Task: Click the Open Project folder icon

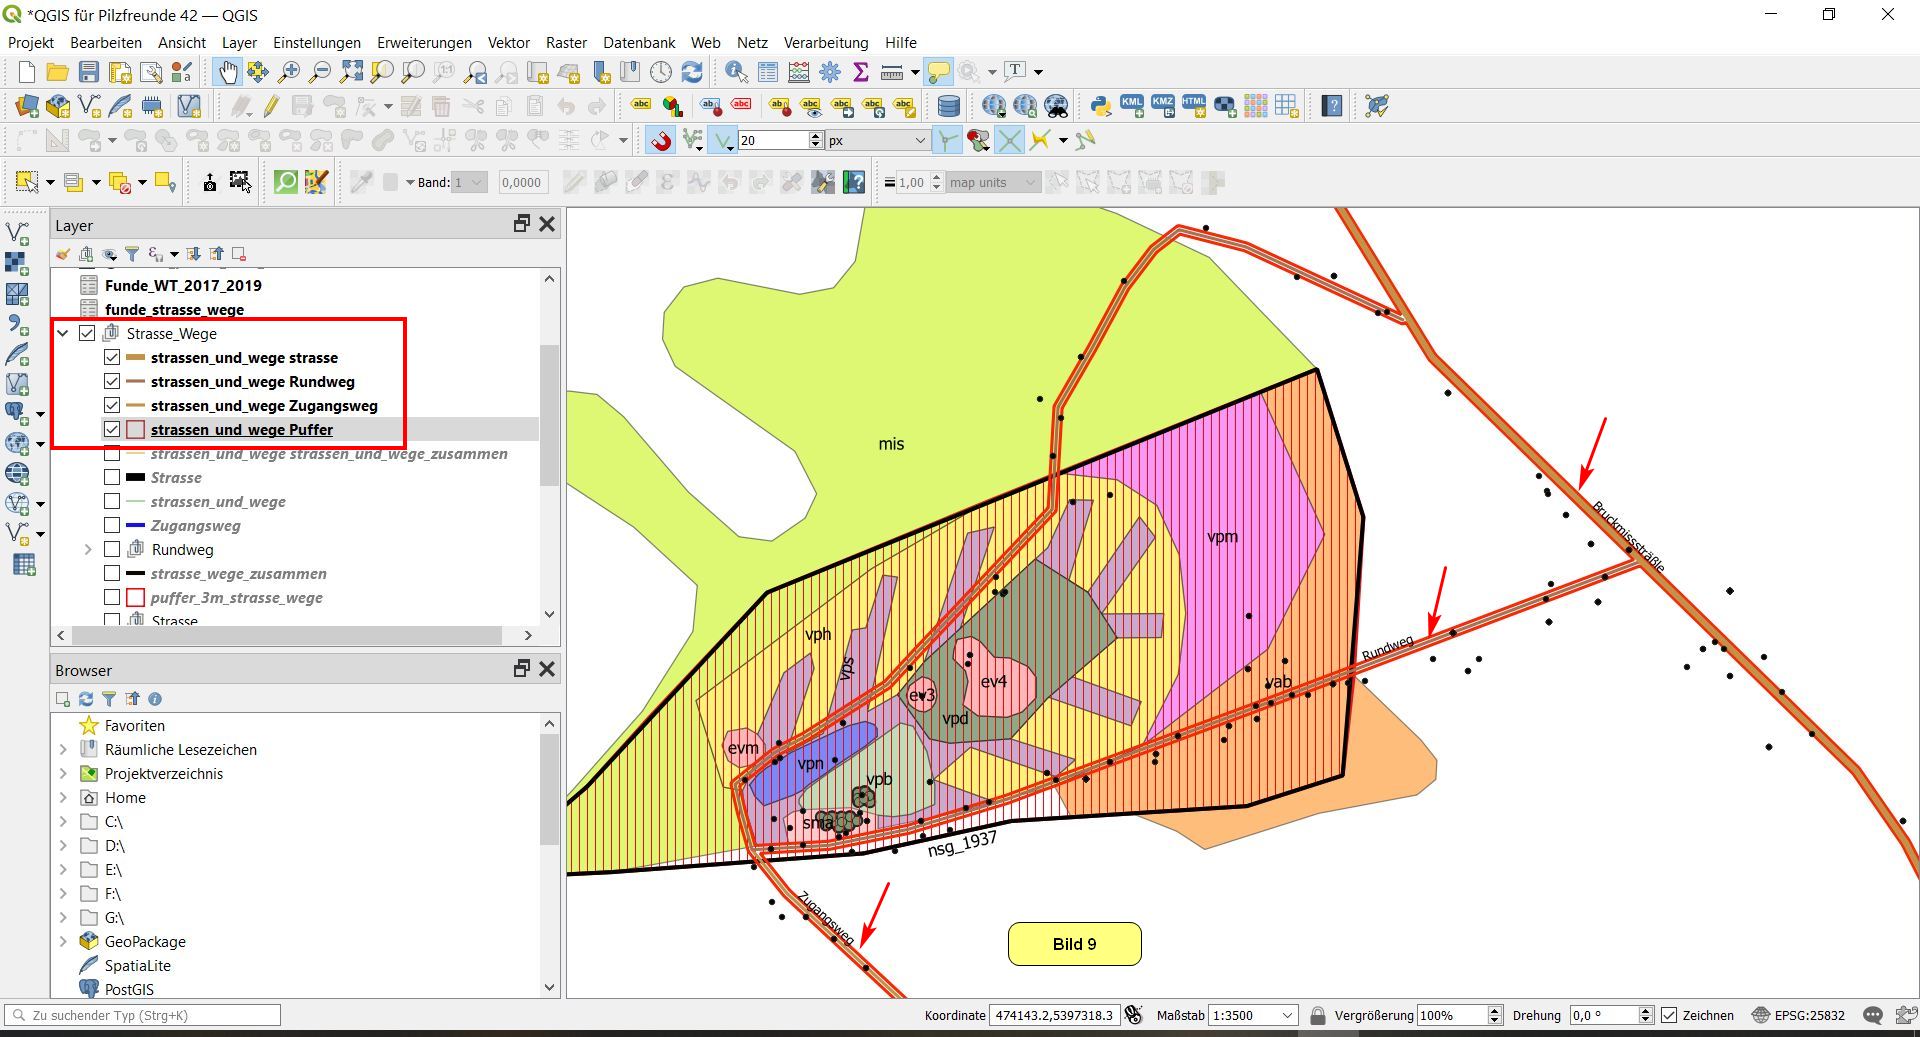Action: 57,72
